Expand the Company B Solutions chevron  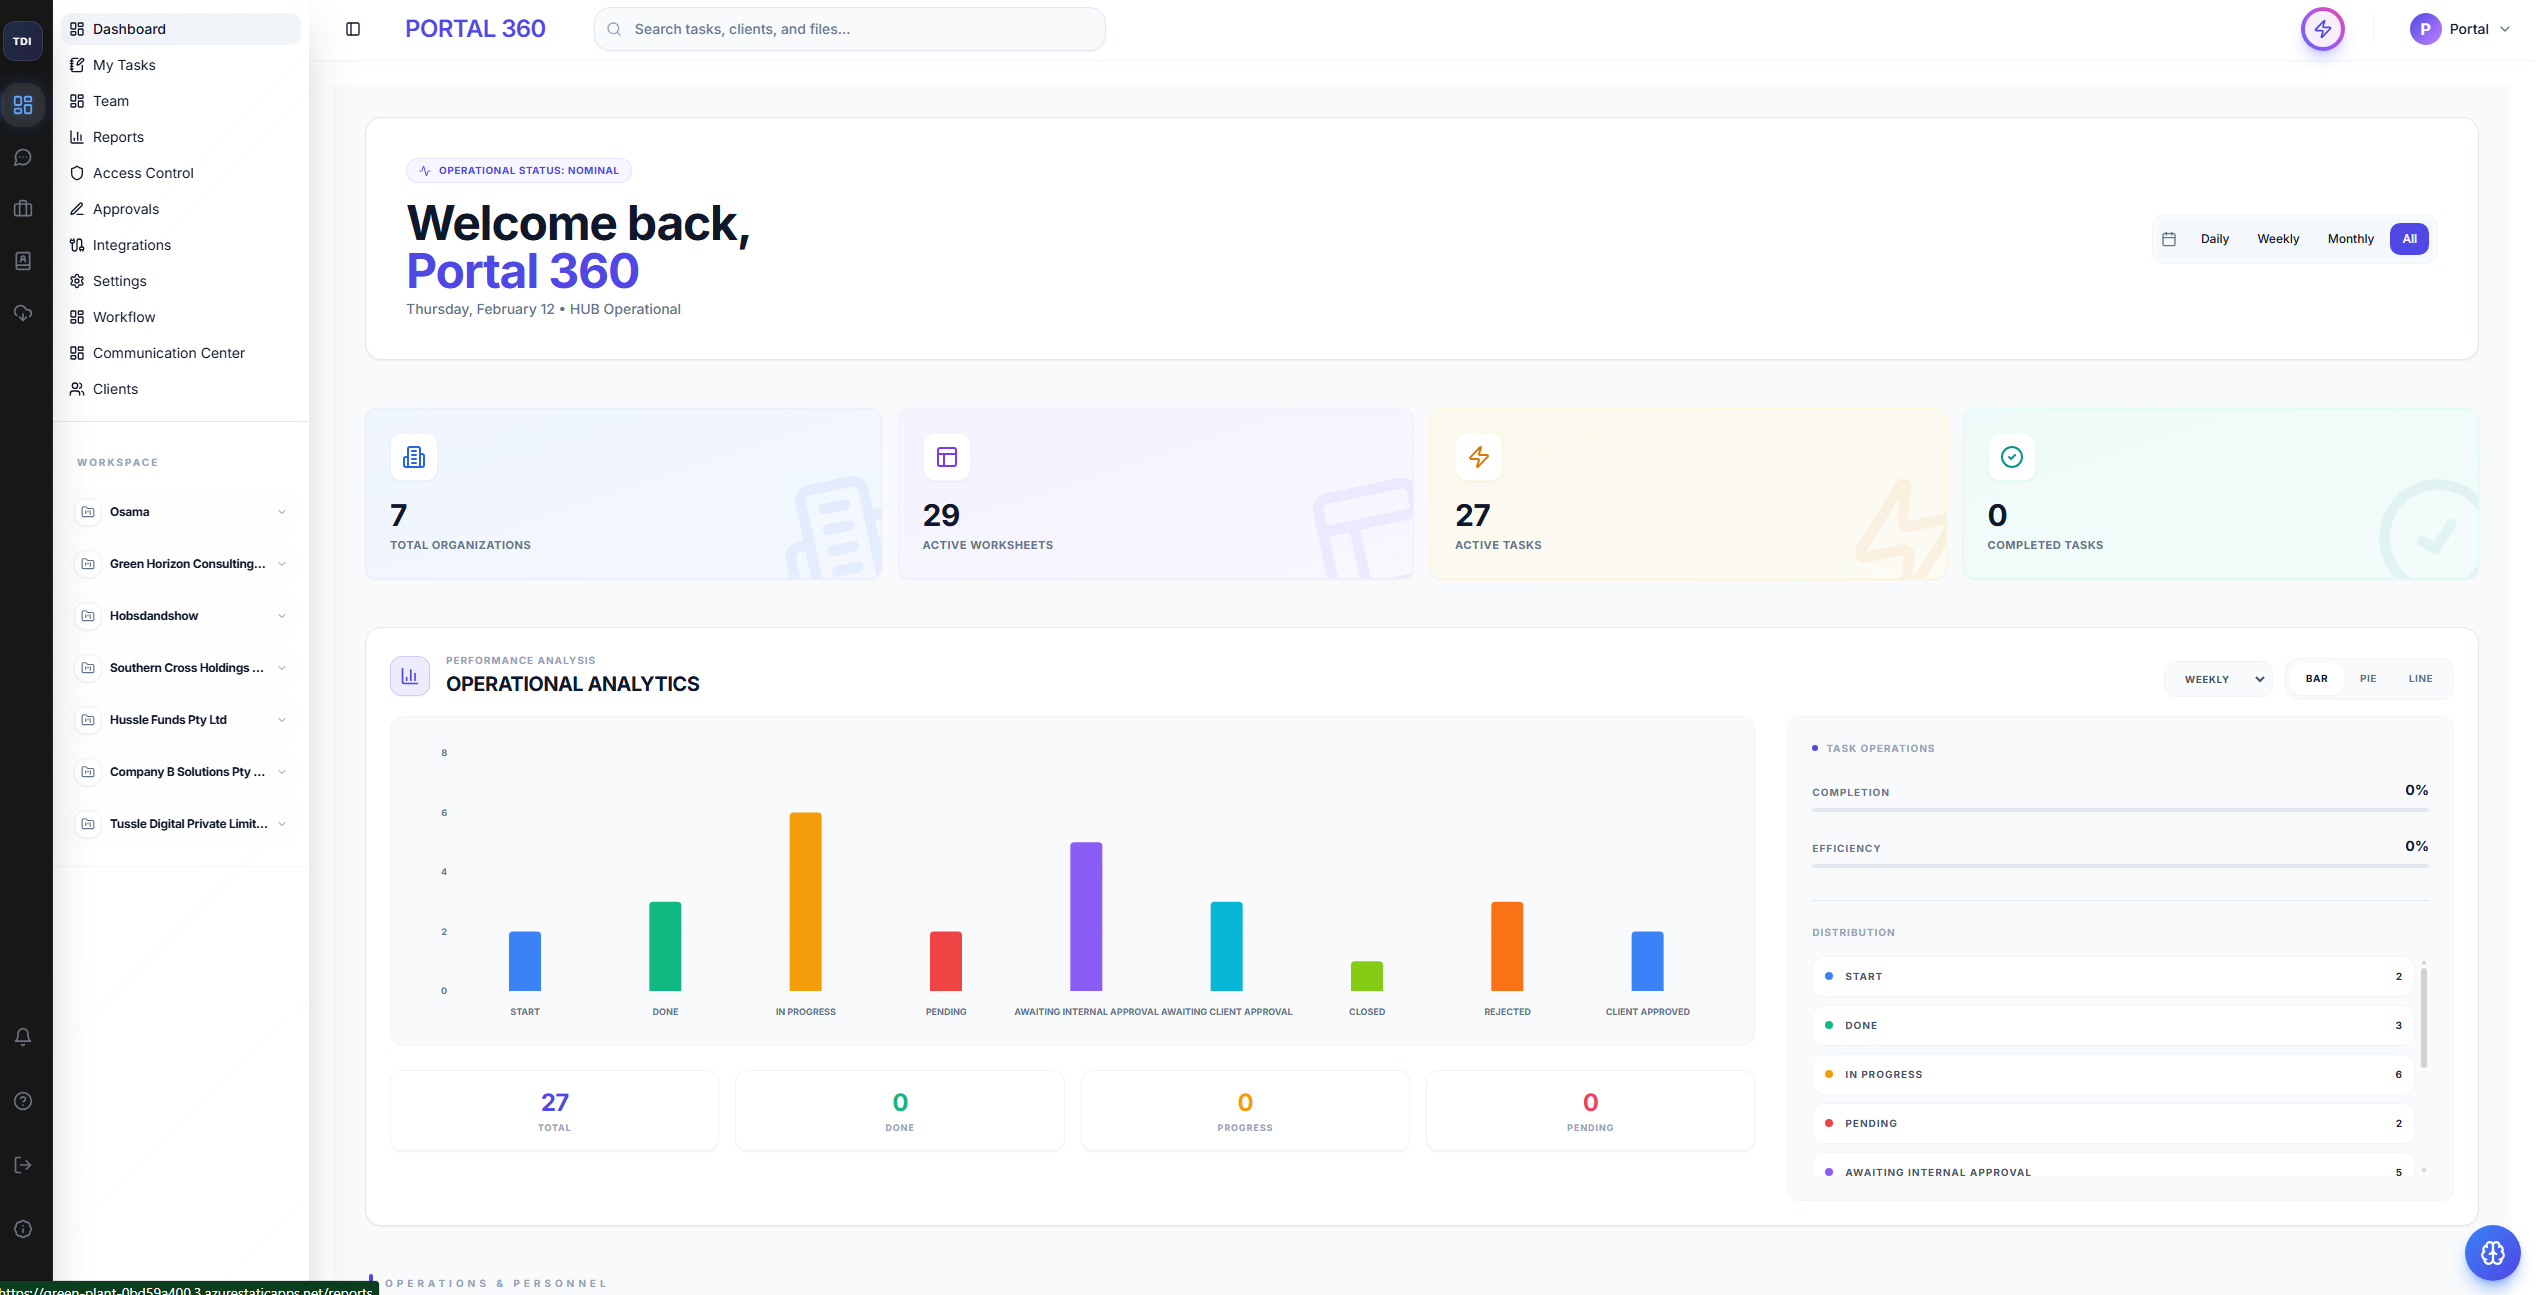(x=282, y=772)
